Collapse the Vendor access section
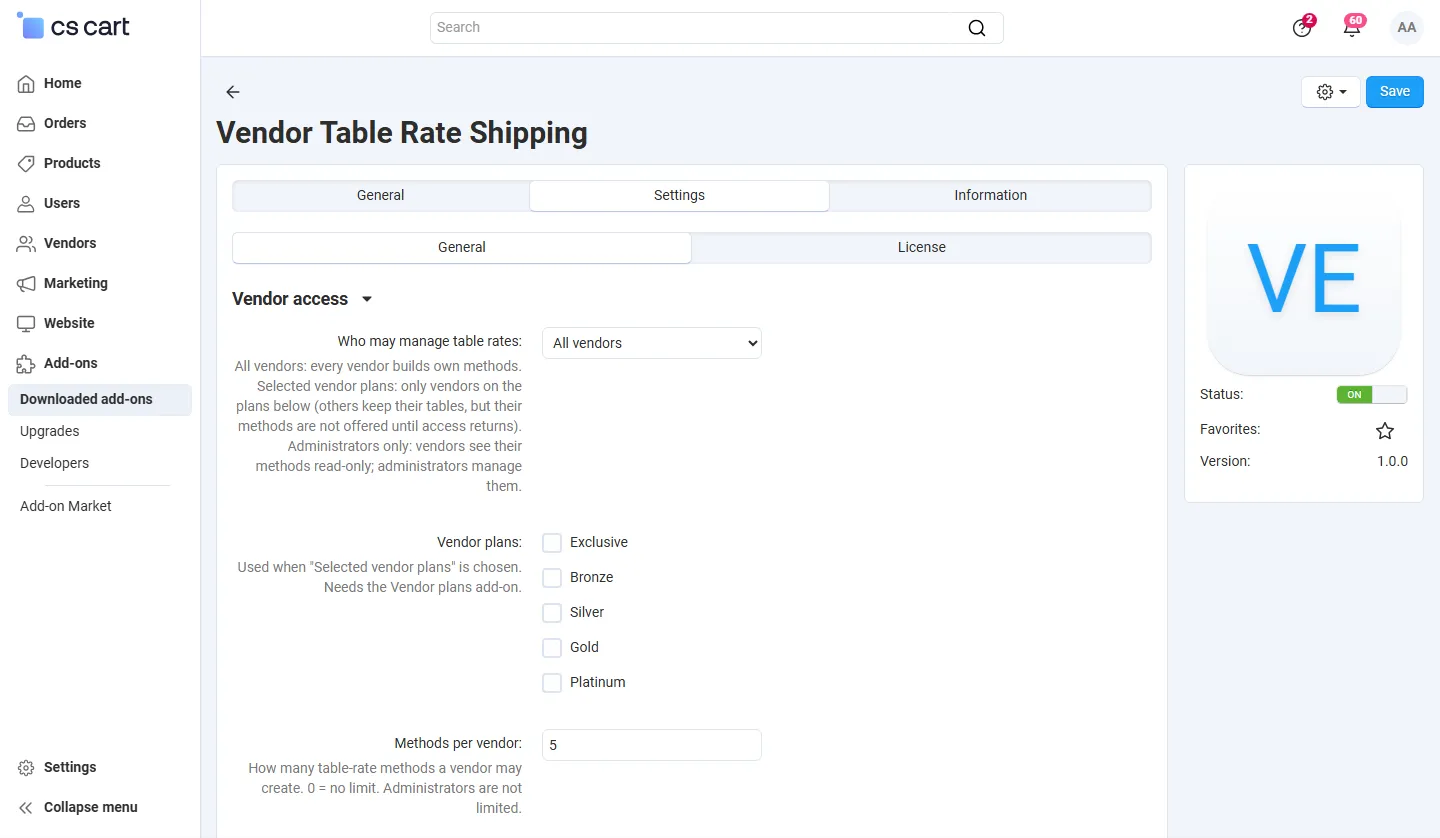The image size is (1440, 838). [302, 299]
